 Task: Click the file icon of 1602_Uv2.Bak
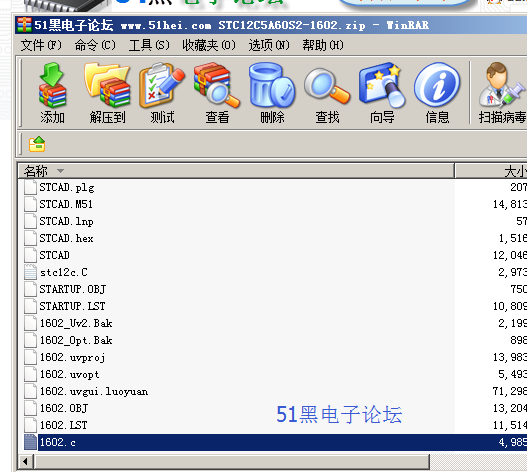(30, 323)
